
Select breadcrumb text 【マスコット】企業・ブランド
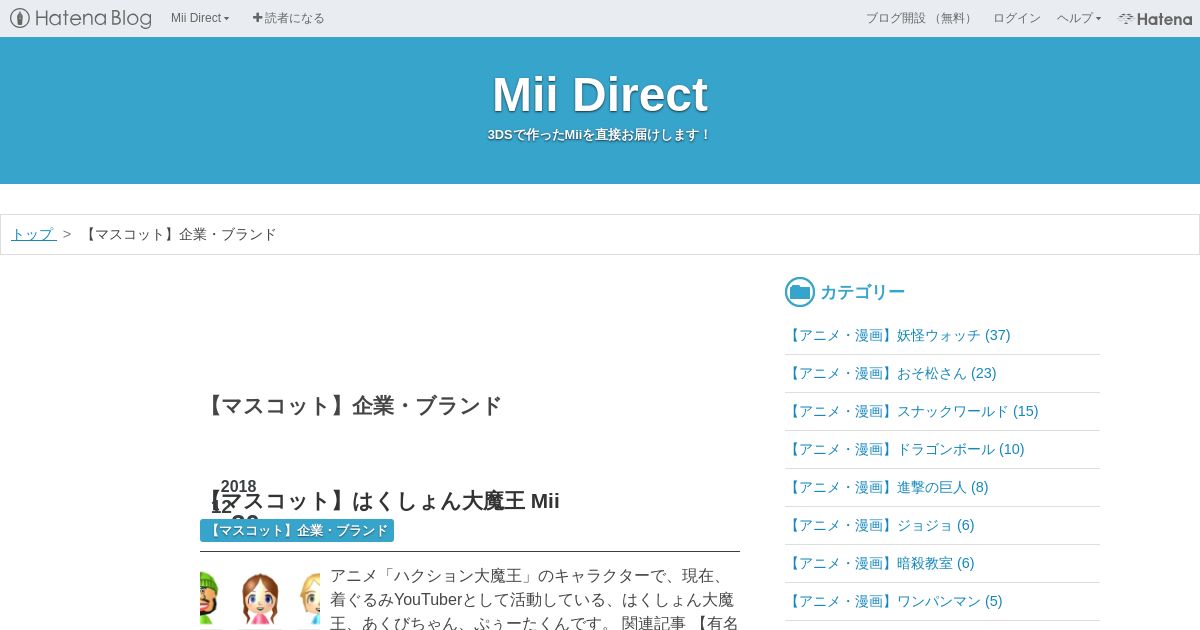(179, 234)
